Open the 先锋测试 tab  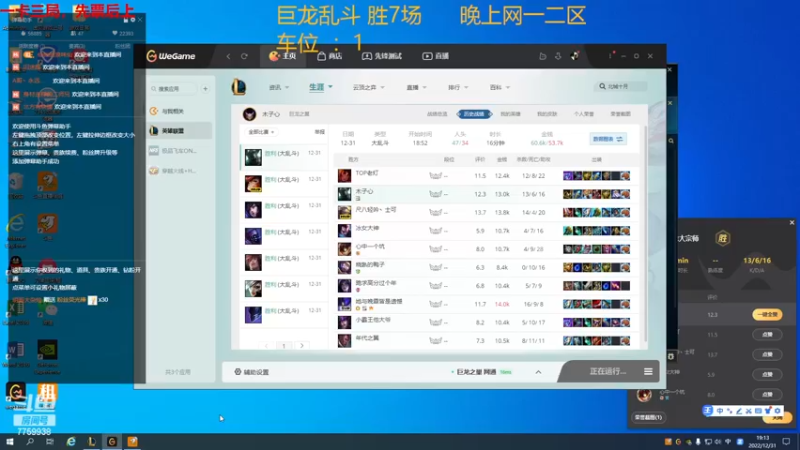point(382,56)
